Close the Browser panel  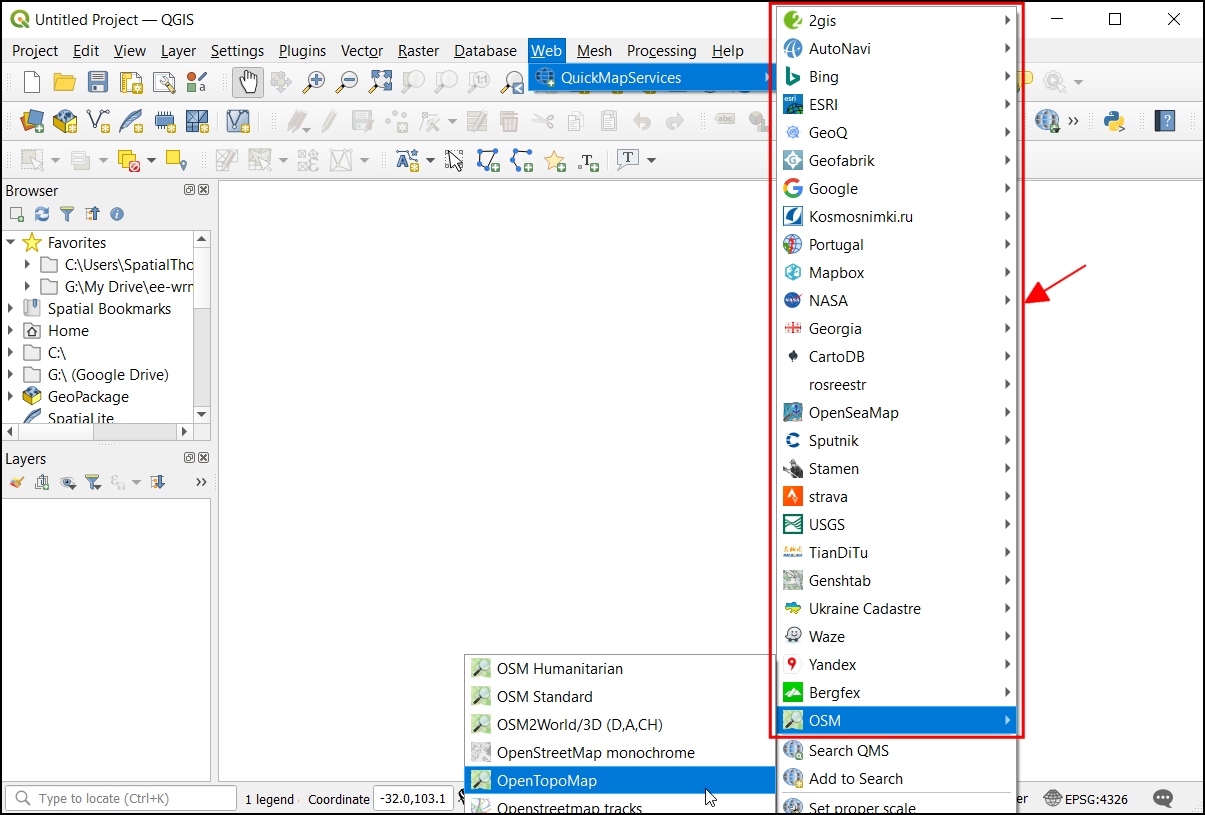(x=204, y=190)
